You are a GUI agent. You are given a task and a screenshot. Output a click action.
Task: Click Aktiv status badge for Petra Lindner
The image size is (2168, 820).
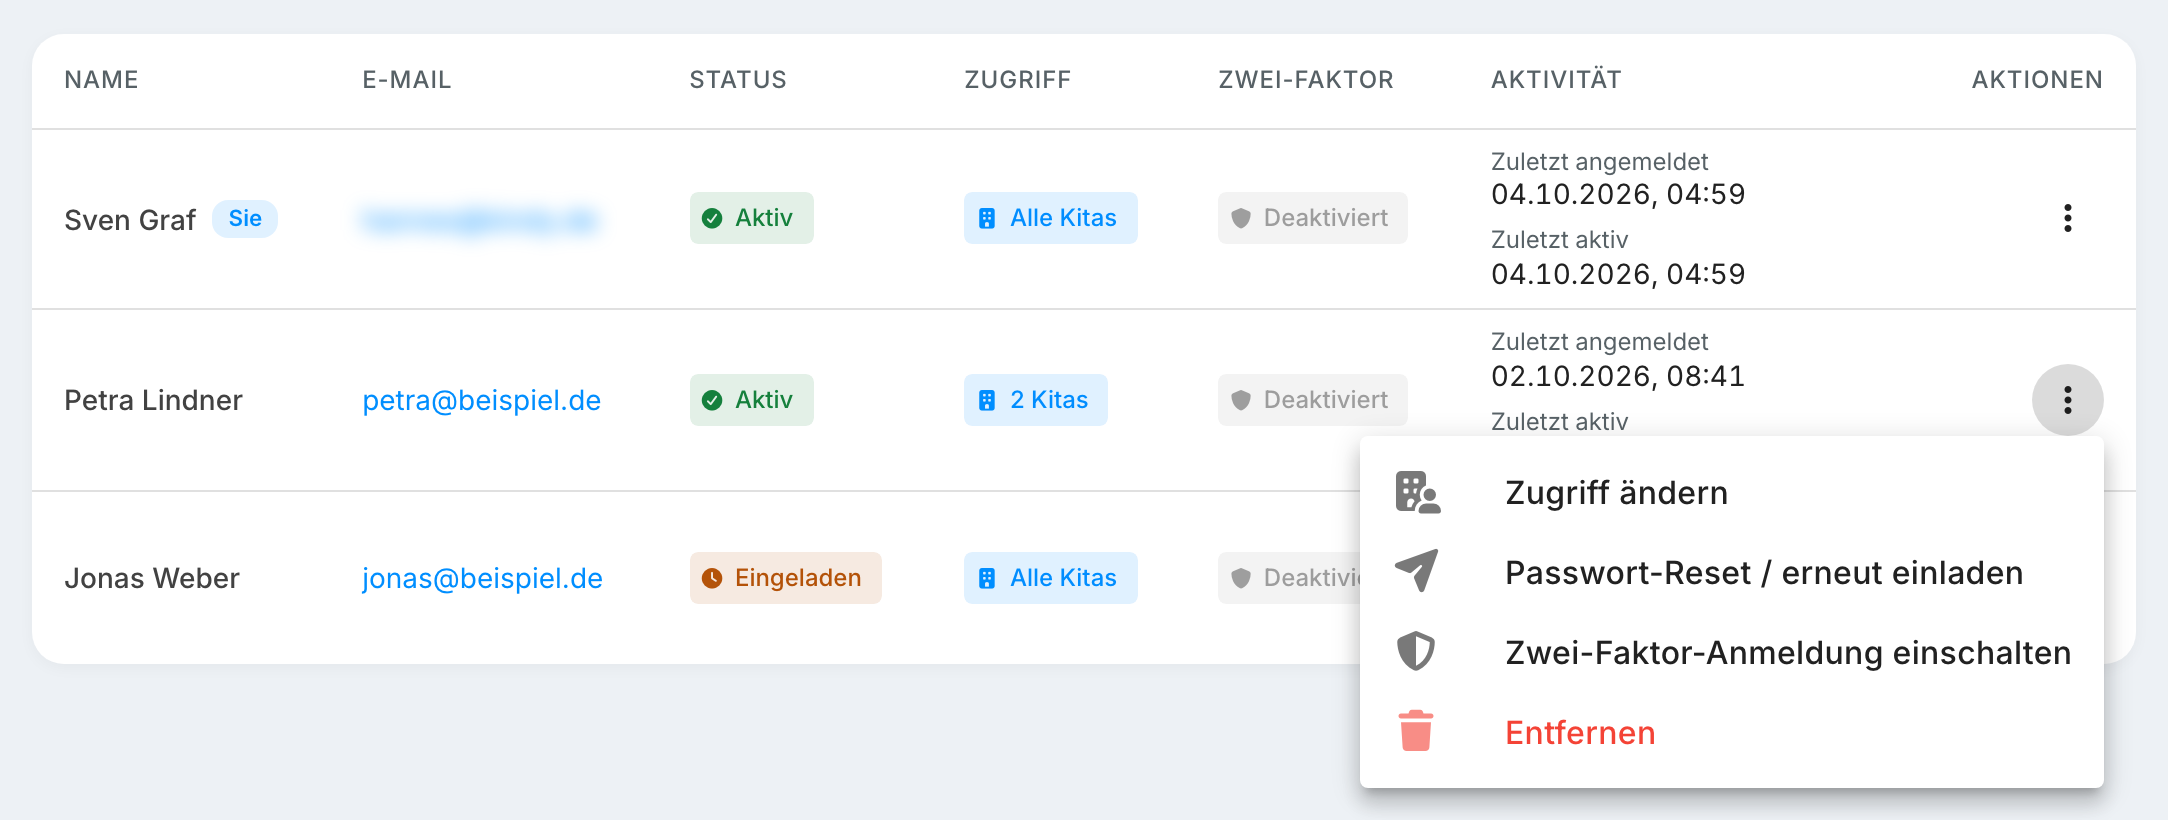[x=751, y=400]
